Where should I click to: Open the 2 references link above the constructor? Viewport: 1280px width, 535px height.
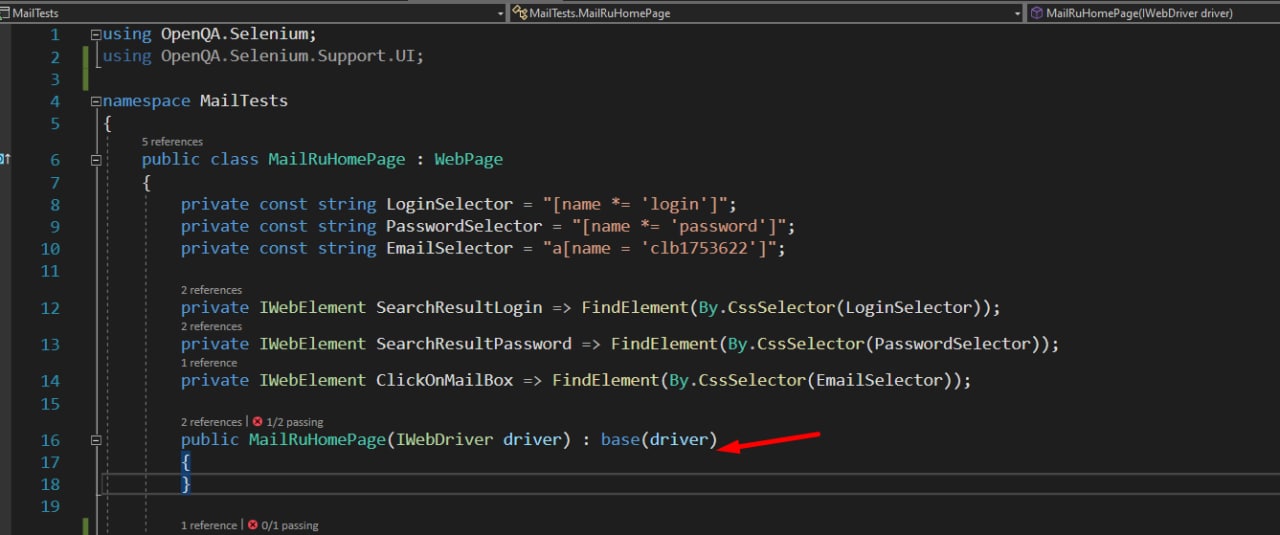click(211, 422)
